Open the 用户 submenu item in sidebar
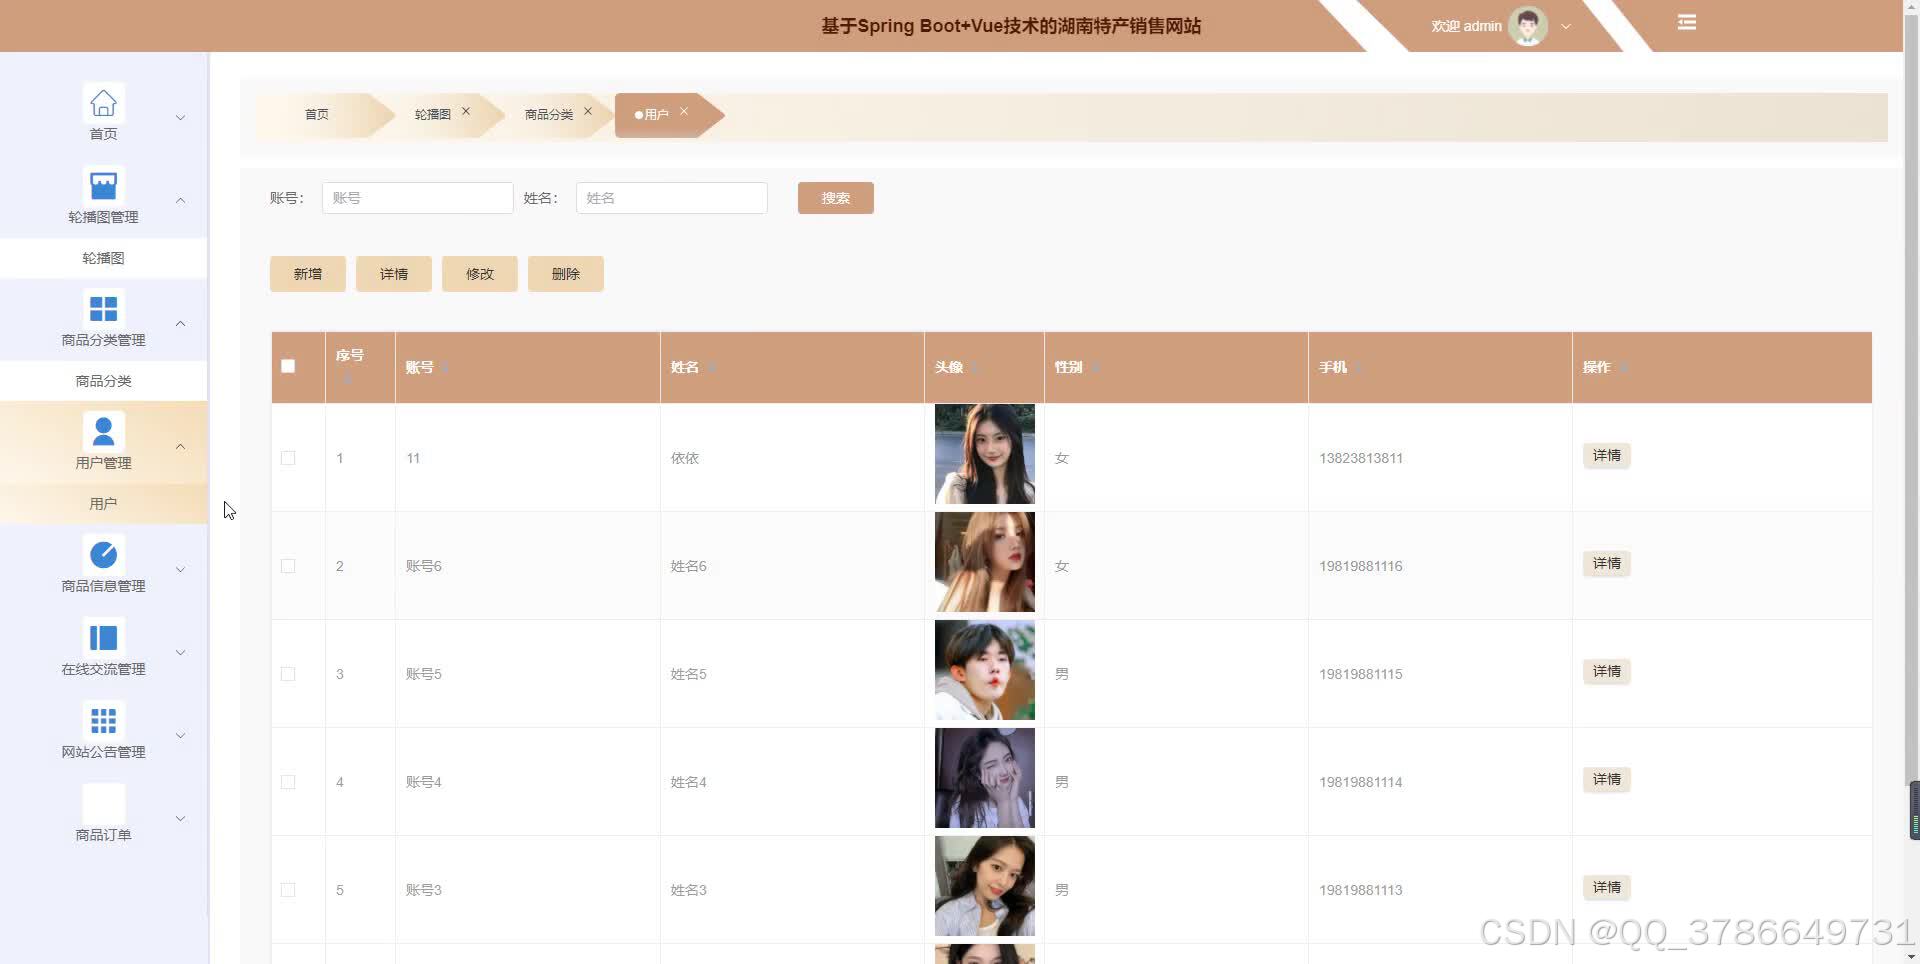Viewport: 1920px width, 964px height. coord(103,504)
